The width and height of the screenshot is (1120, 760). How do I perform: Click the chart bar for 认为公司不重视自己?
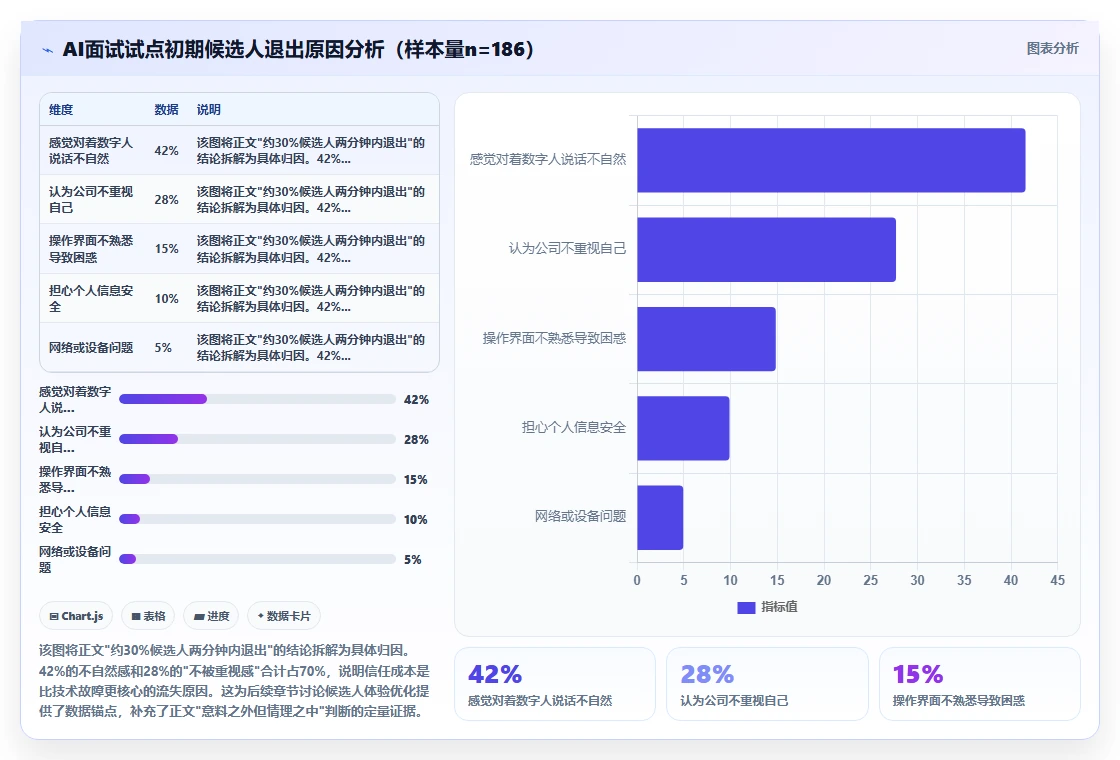[x=766, y=249]
